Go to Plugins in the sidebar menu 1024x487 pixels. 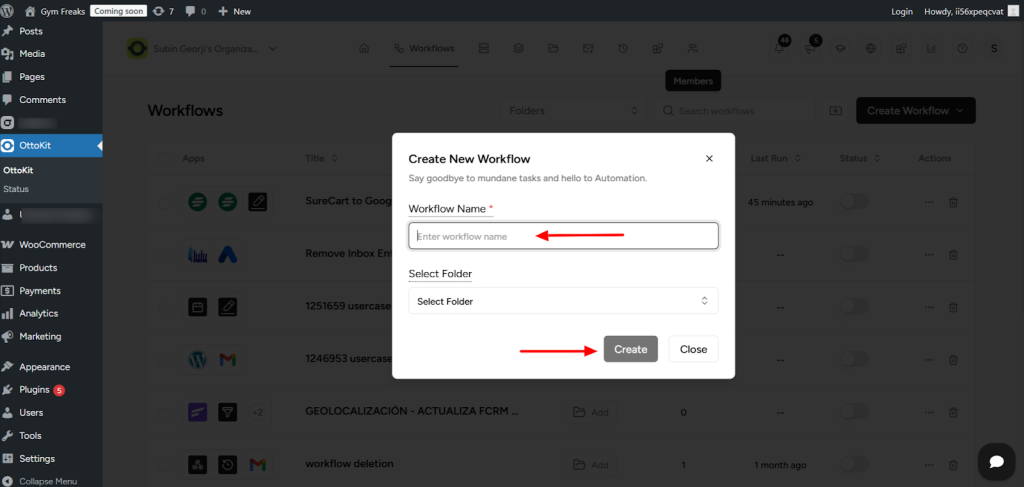click(x=34, y=390)
